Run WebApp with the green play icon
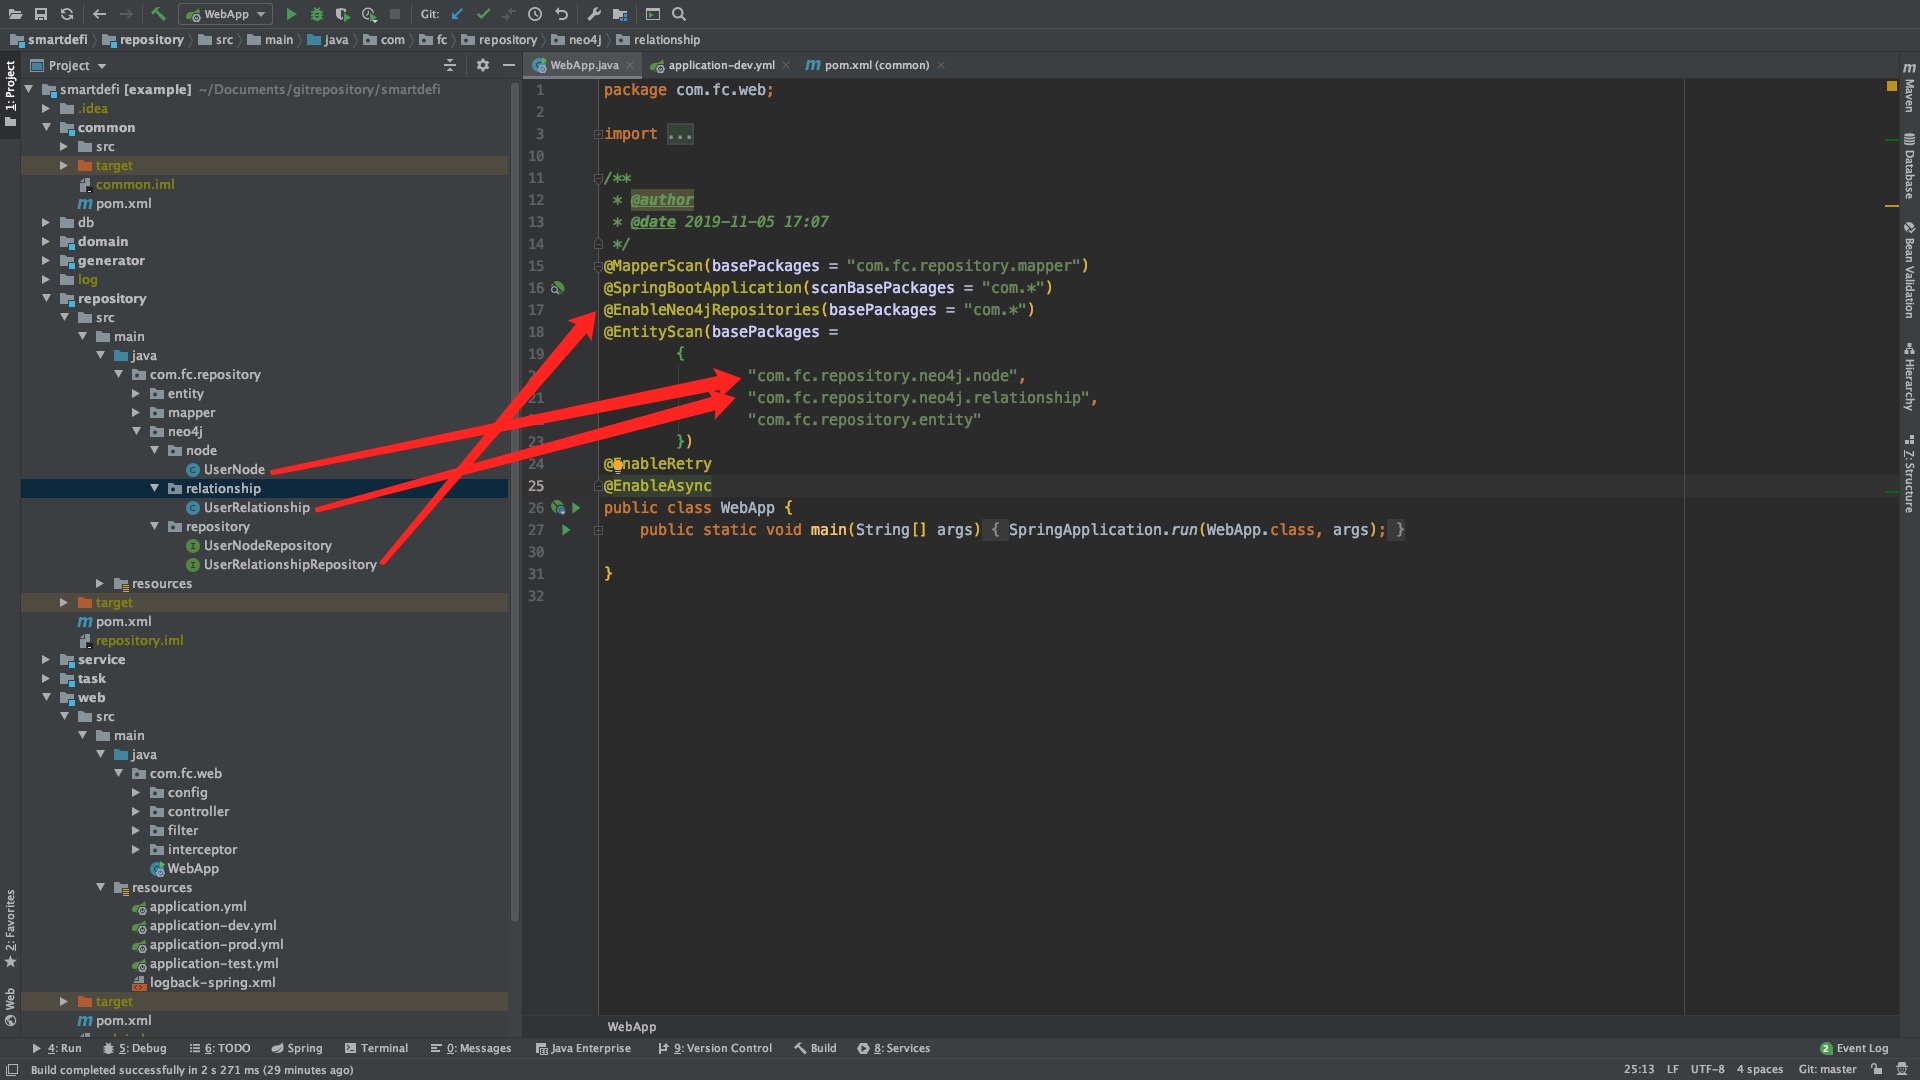Image resolution: width=1920 pixels, height=1080 pixels. click(291, 14)
